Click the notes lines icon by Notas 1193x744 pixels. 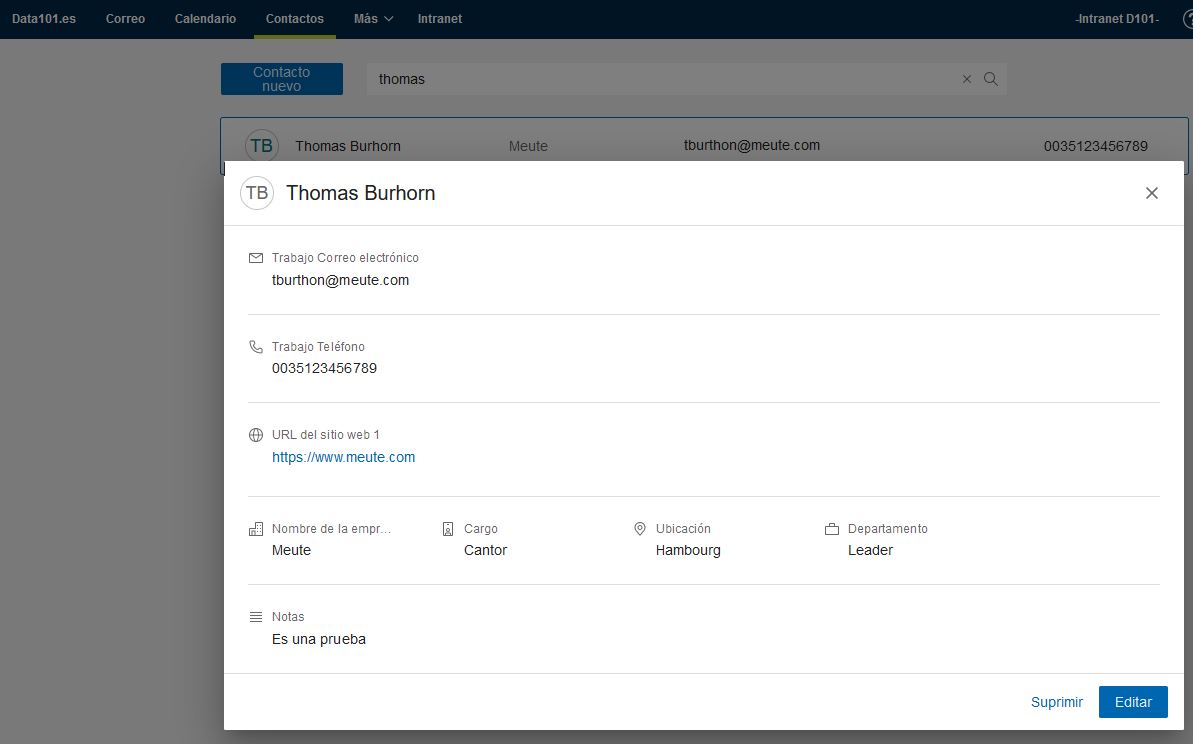pyautogui.click(x=255, y=617)
